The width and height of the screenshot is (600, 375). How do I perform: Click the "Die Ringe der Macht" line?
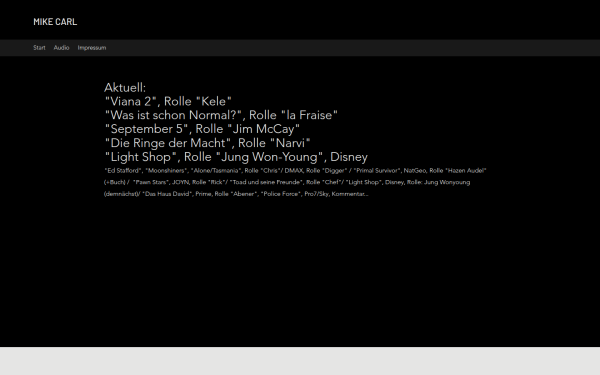point(207,143)
